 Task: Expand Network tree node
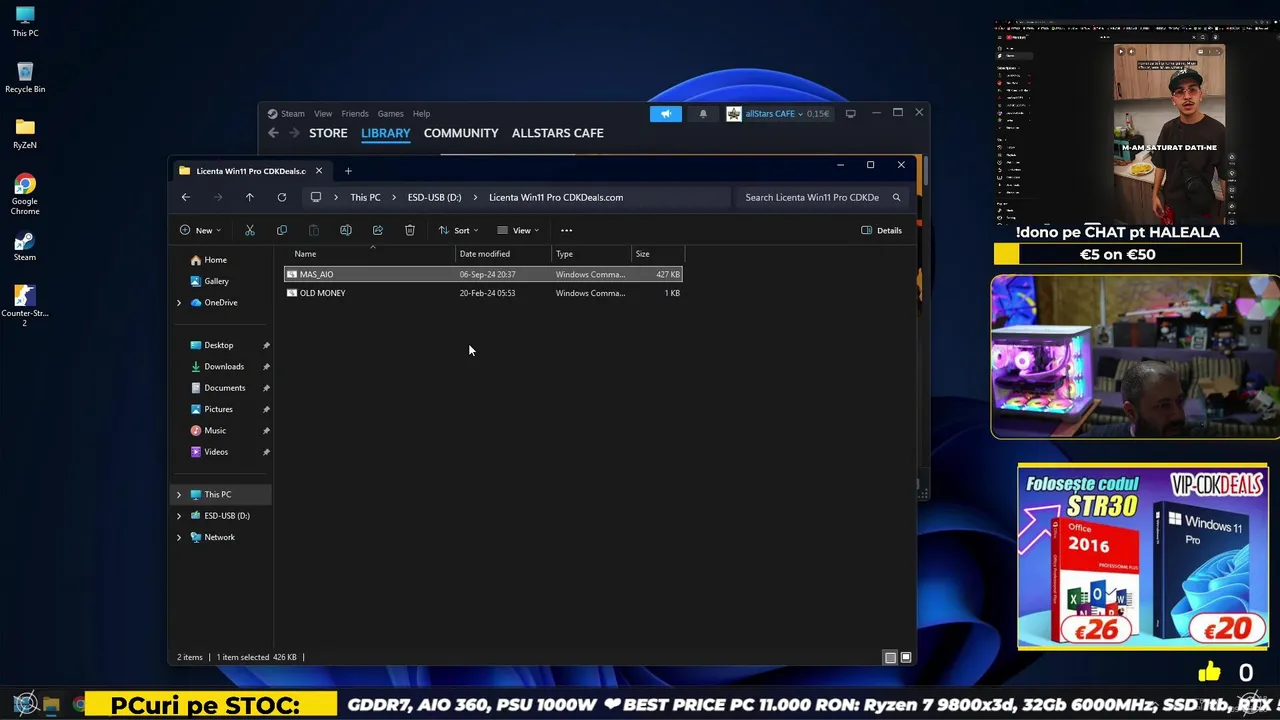(x=179, y=537)
